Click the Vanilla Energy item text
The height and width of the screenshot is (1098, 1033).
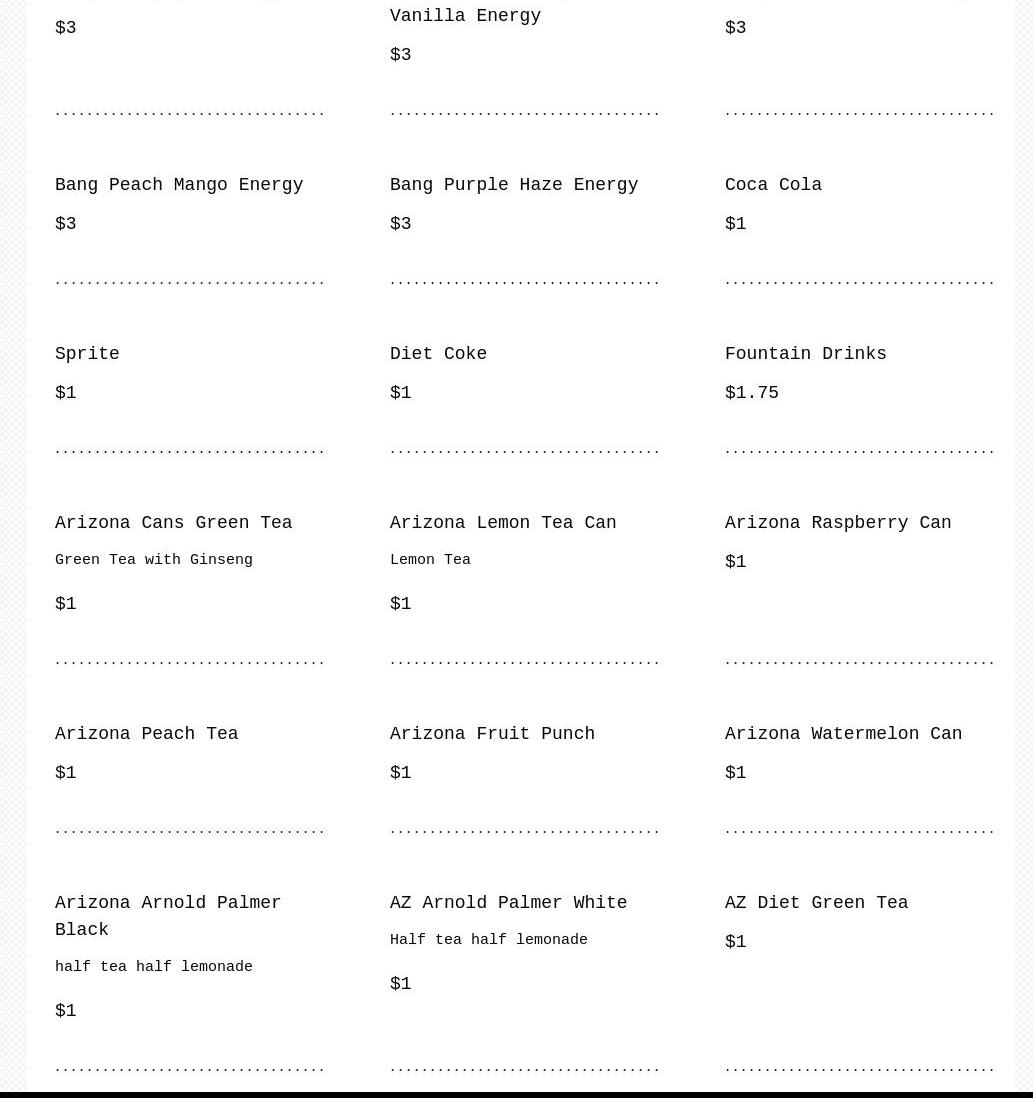point(465,16)
